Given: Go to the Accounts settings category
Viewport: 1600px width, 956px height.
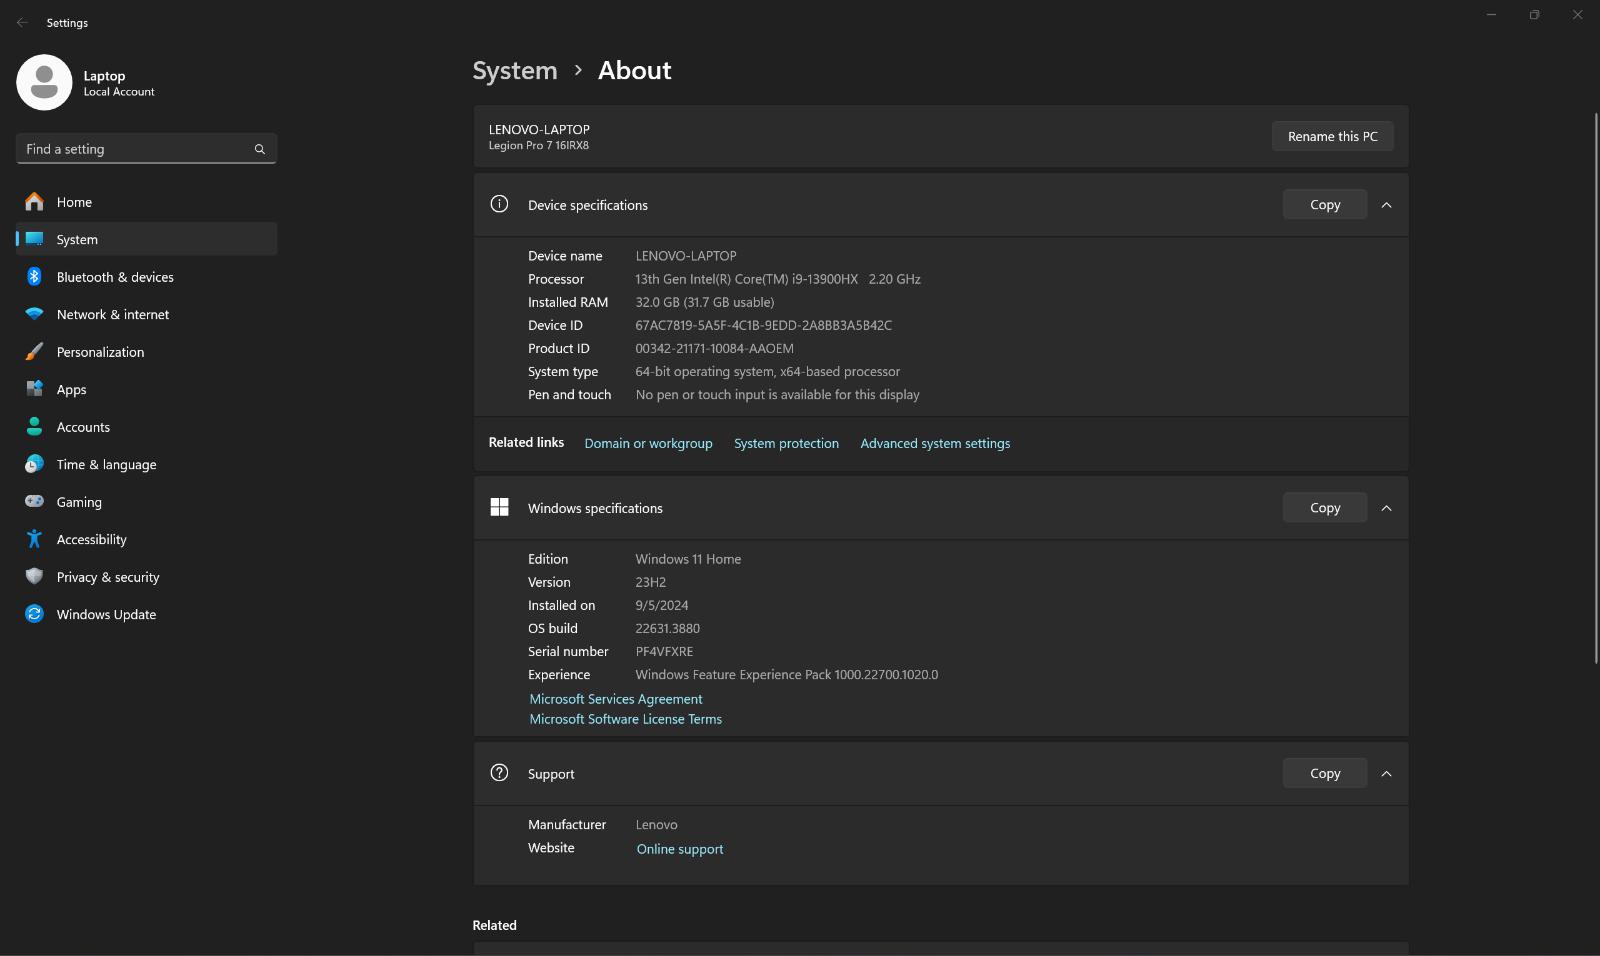Looking at the screenshot, I should click(83, 427).
